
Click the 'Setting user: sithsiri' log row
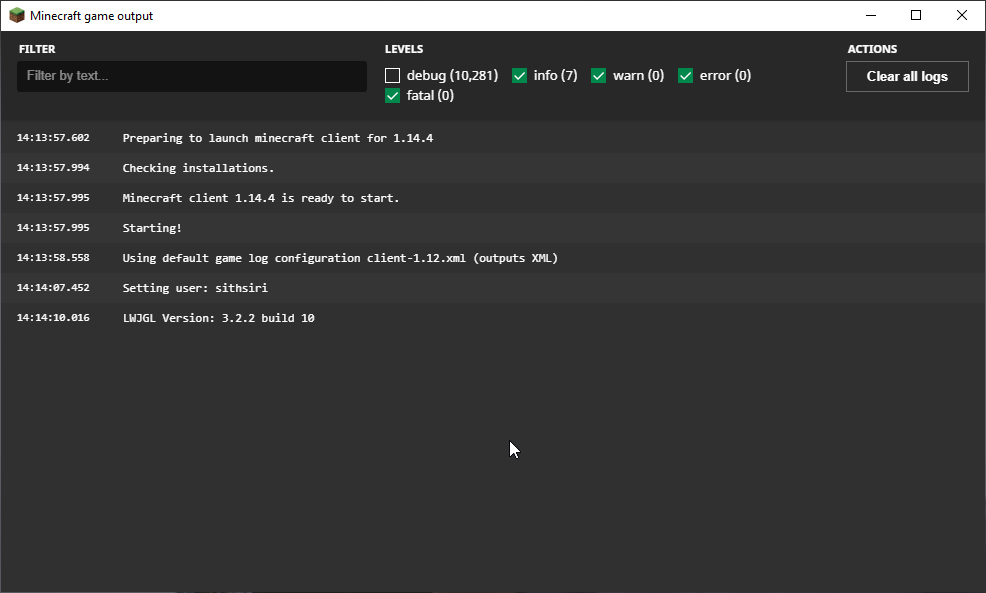pyautogui.click(x=195, y=288)
